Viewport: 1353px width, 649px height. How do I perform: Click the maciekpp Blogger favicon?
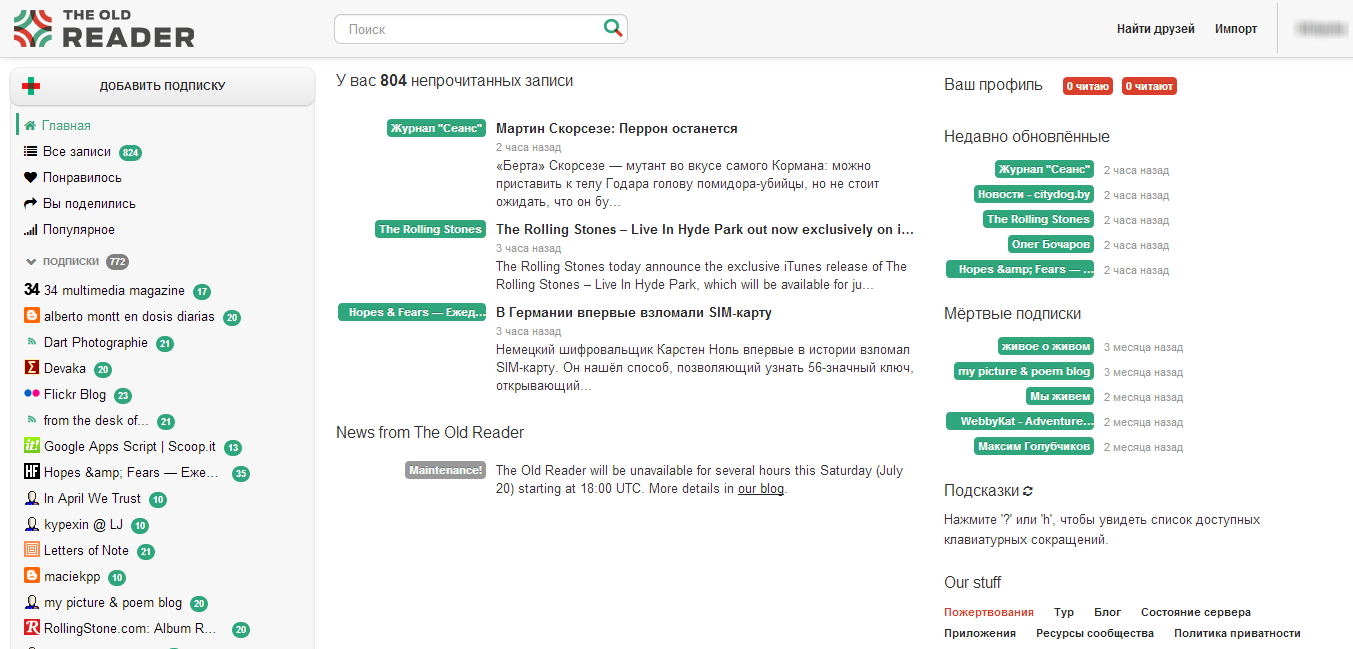[x=32, y=576]
